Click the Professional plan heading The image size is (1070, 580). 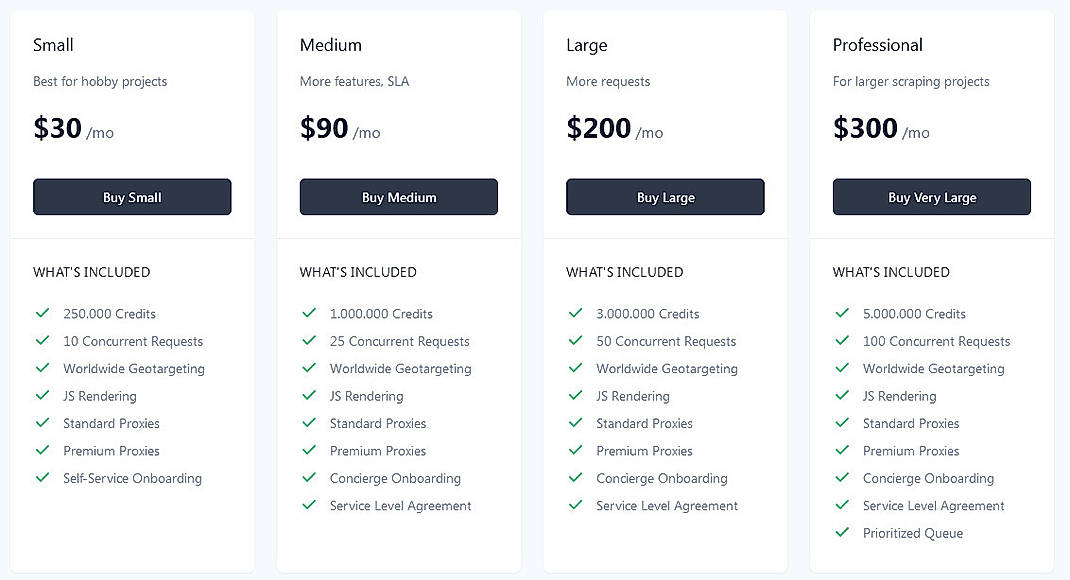[x=878, y=45]
